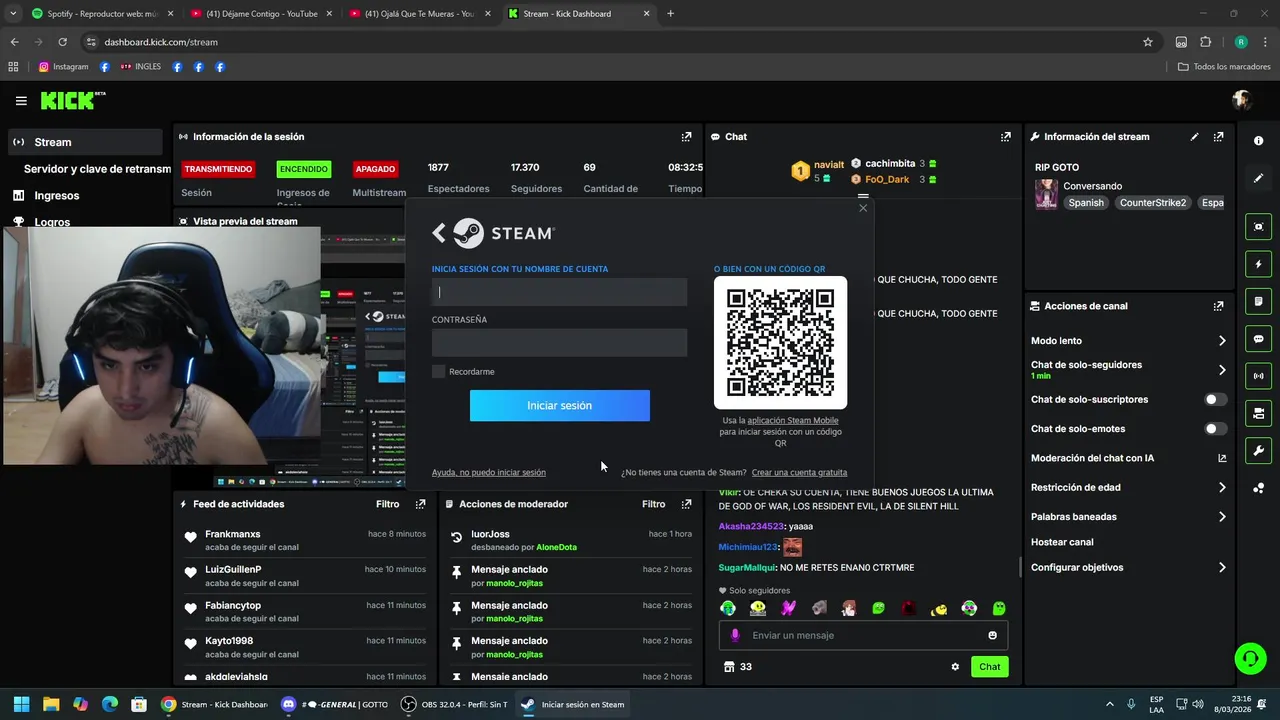
Task: Switch to Déjame Contigo YouTube tab
Action: 261,14
